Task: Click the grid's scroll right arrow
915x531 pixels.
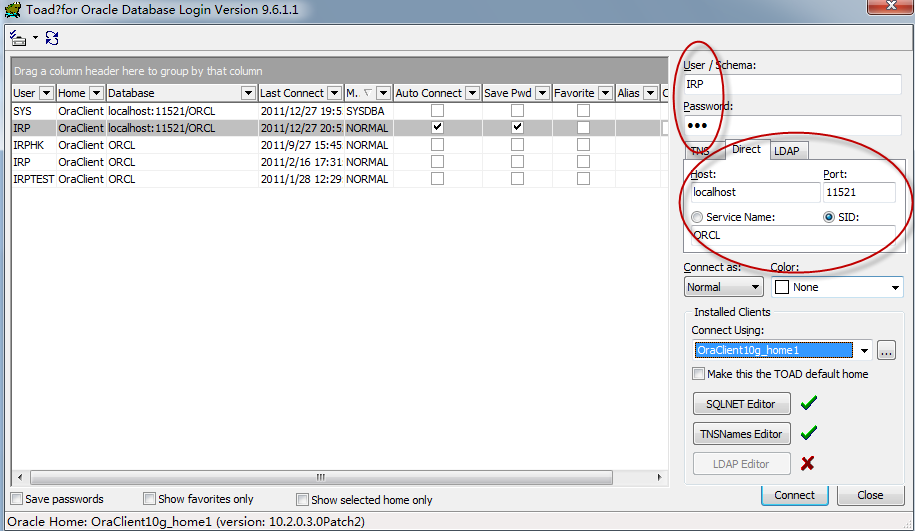Action: [659, 477]
